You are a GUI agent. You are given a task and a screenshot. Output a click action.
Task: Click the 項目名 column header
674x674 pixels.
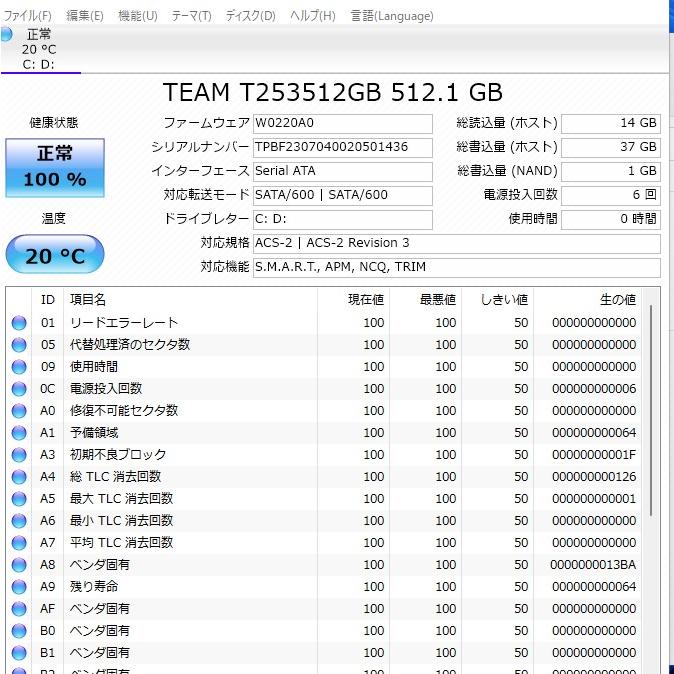tap(190, 300)
